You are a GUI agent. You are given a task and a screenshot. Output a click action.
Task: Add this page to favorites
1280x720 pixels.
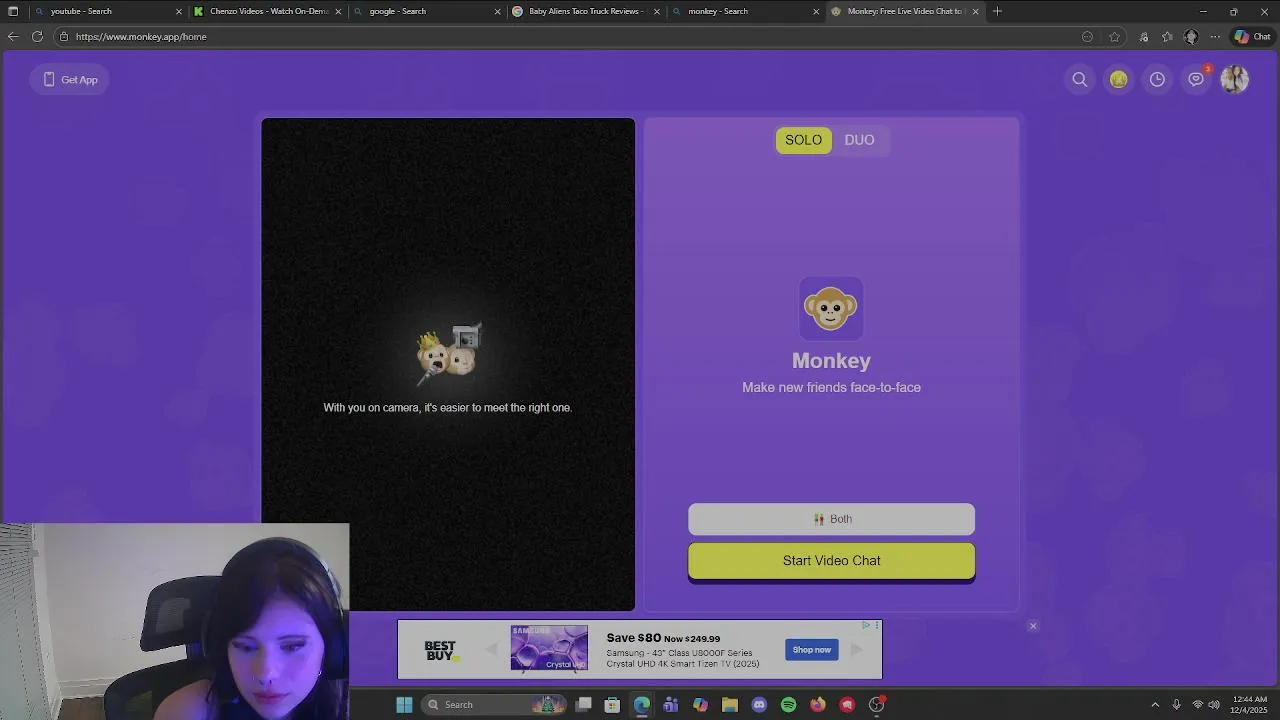(x=1115, y=37)
